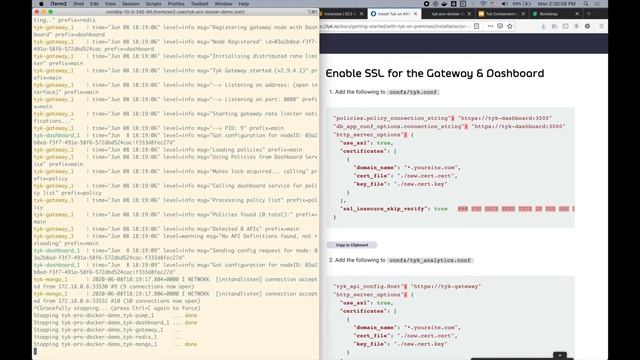Open the Scripts menu
Screen dimensions: 640x360
point(154,4)
